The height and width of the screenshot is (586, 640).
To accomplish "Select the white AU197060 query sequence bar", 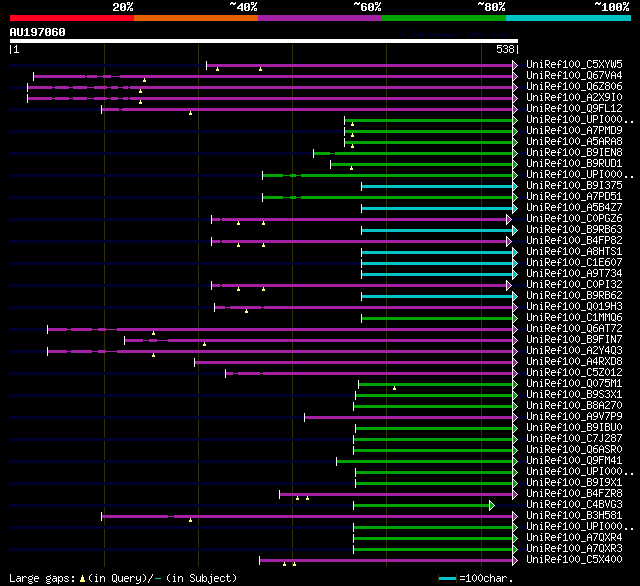I will tap(264, 41).
